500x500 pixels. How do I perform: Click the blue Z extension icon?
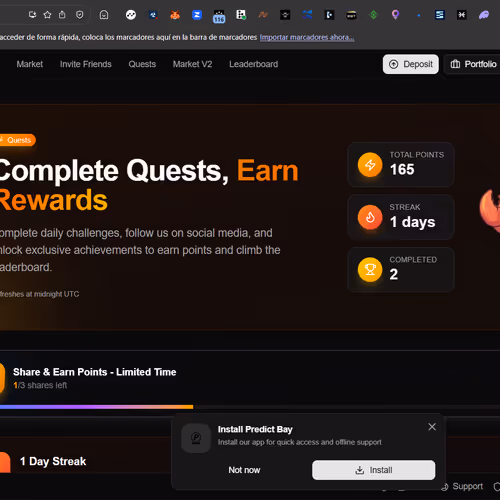click(x=197, y=15)
